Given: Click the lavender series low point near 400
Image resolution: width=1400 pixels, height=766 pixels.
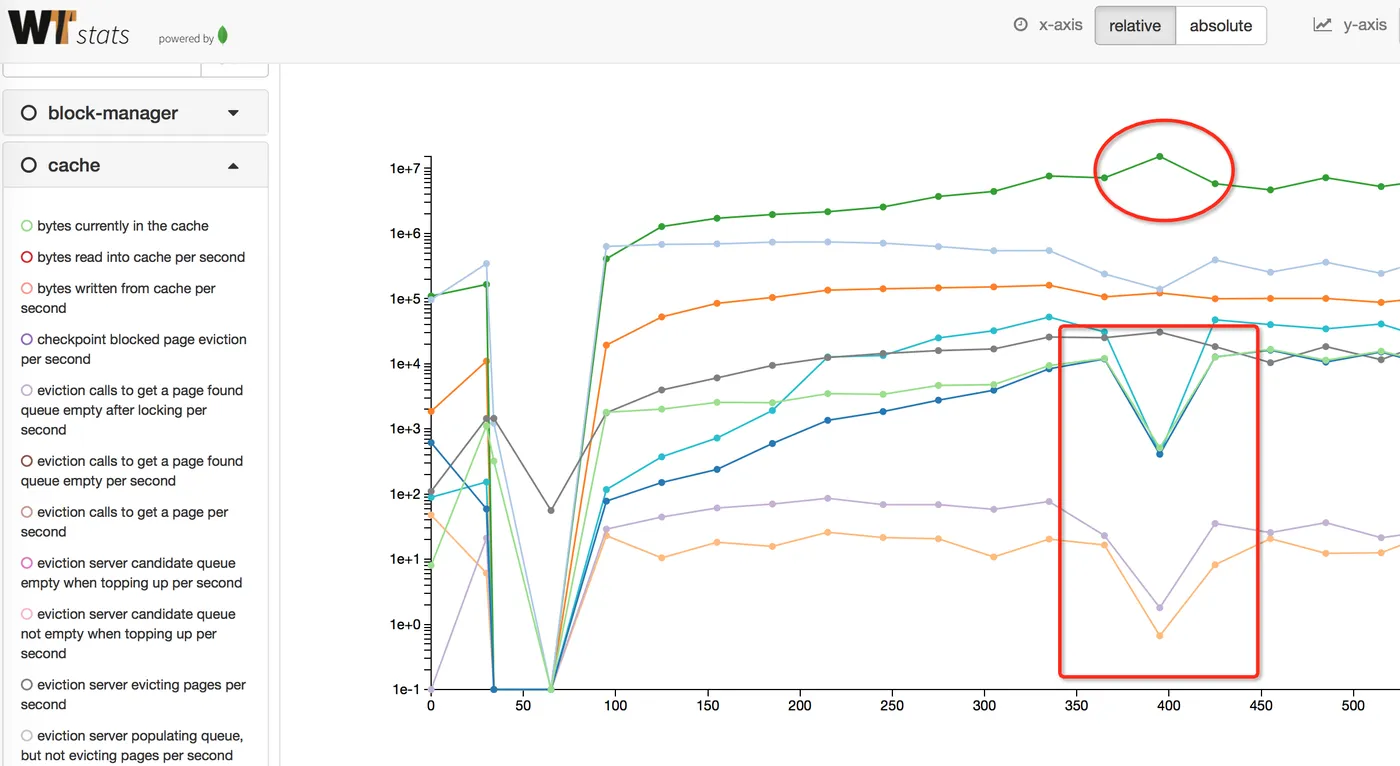Looking at the screenshot, I should pyautogui.click(x=1160, y=608).
